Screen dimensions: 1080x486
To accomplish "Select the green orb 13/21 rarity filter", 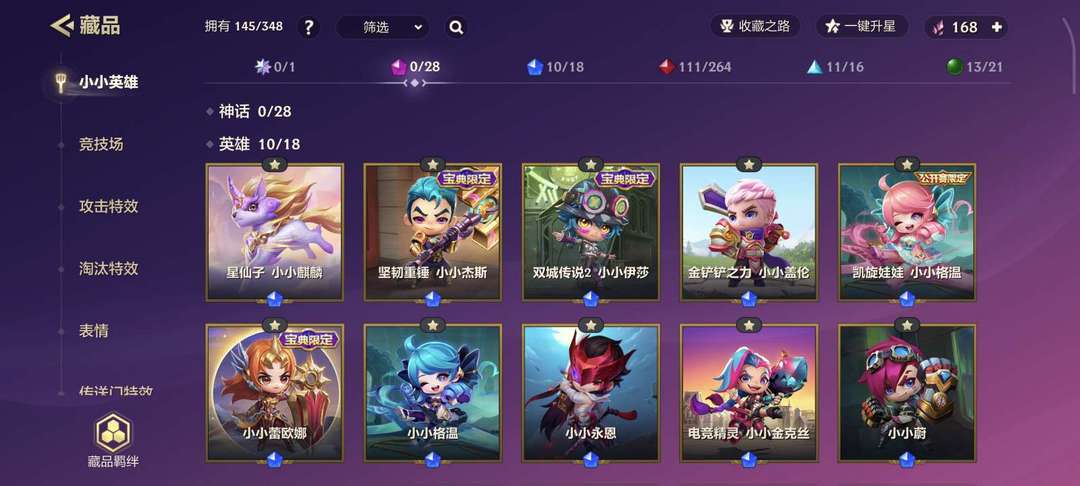I will pos(974,67).
